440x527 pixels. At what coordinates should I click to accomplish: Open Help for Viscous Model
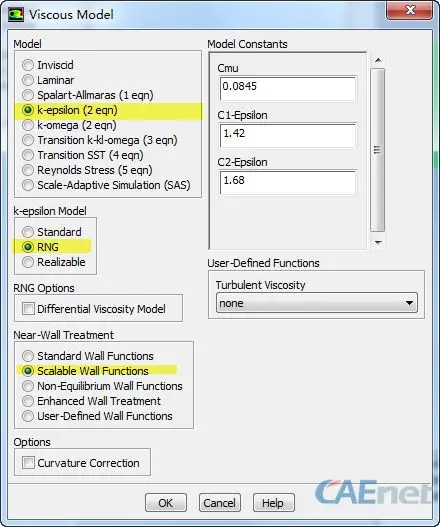pos(273,503)
